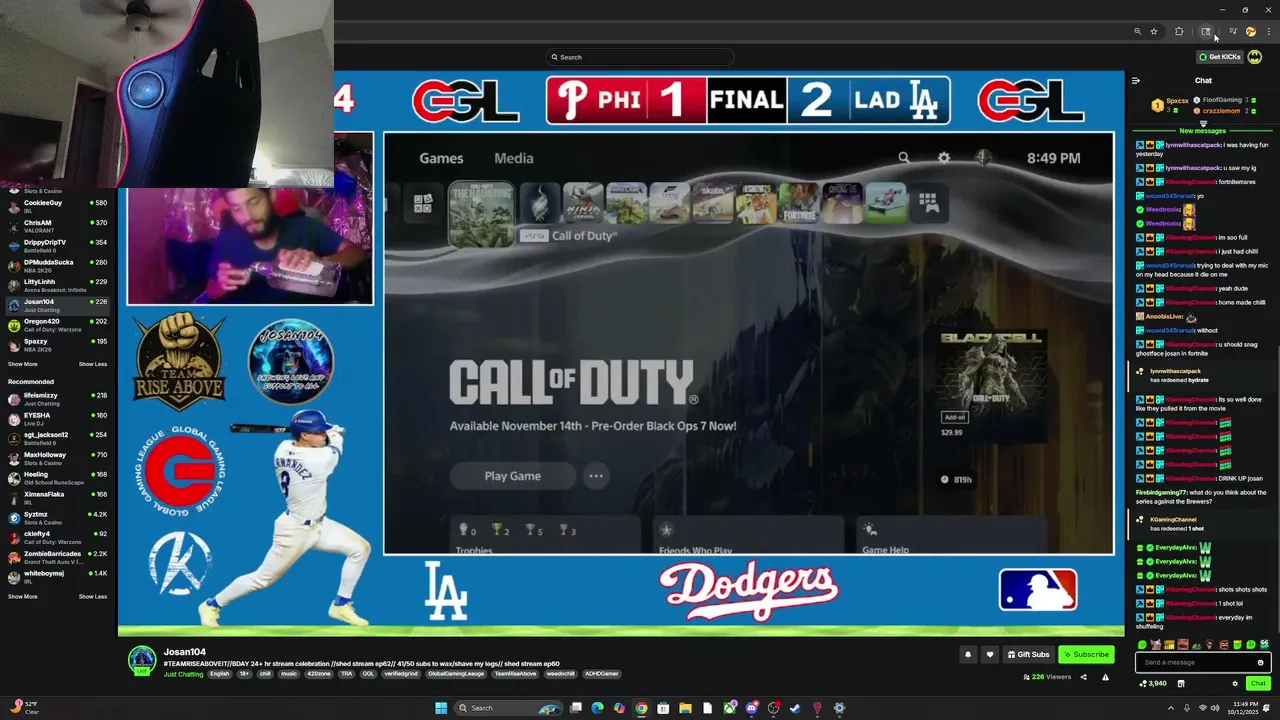Click Show Less under Recommended list
Viewport: 1280px width, 720px height.
(93, 597)
